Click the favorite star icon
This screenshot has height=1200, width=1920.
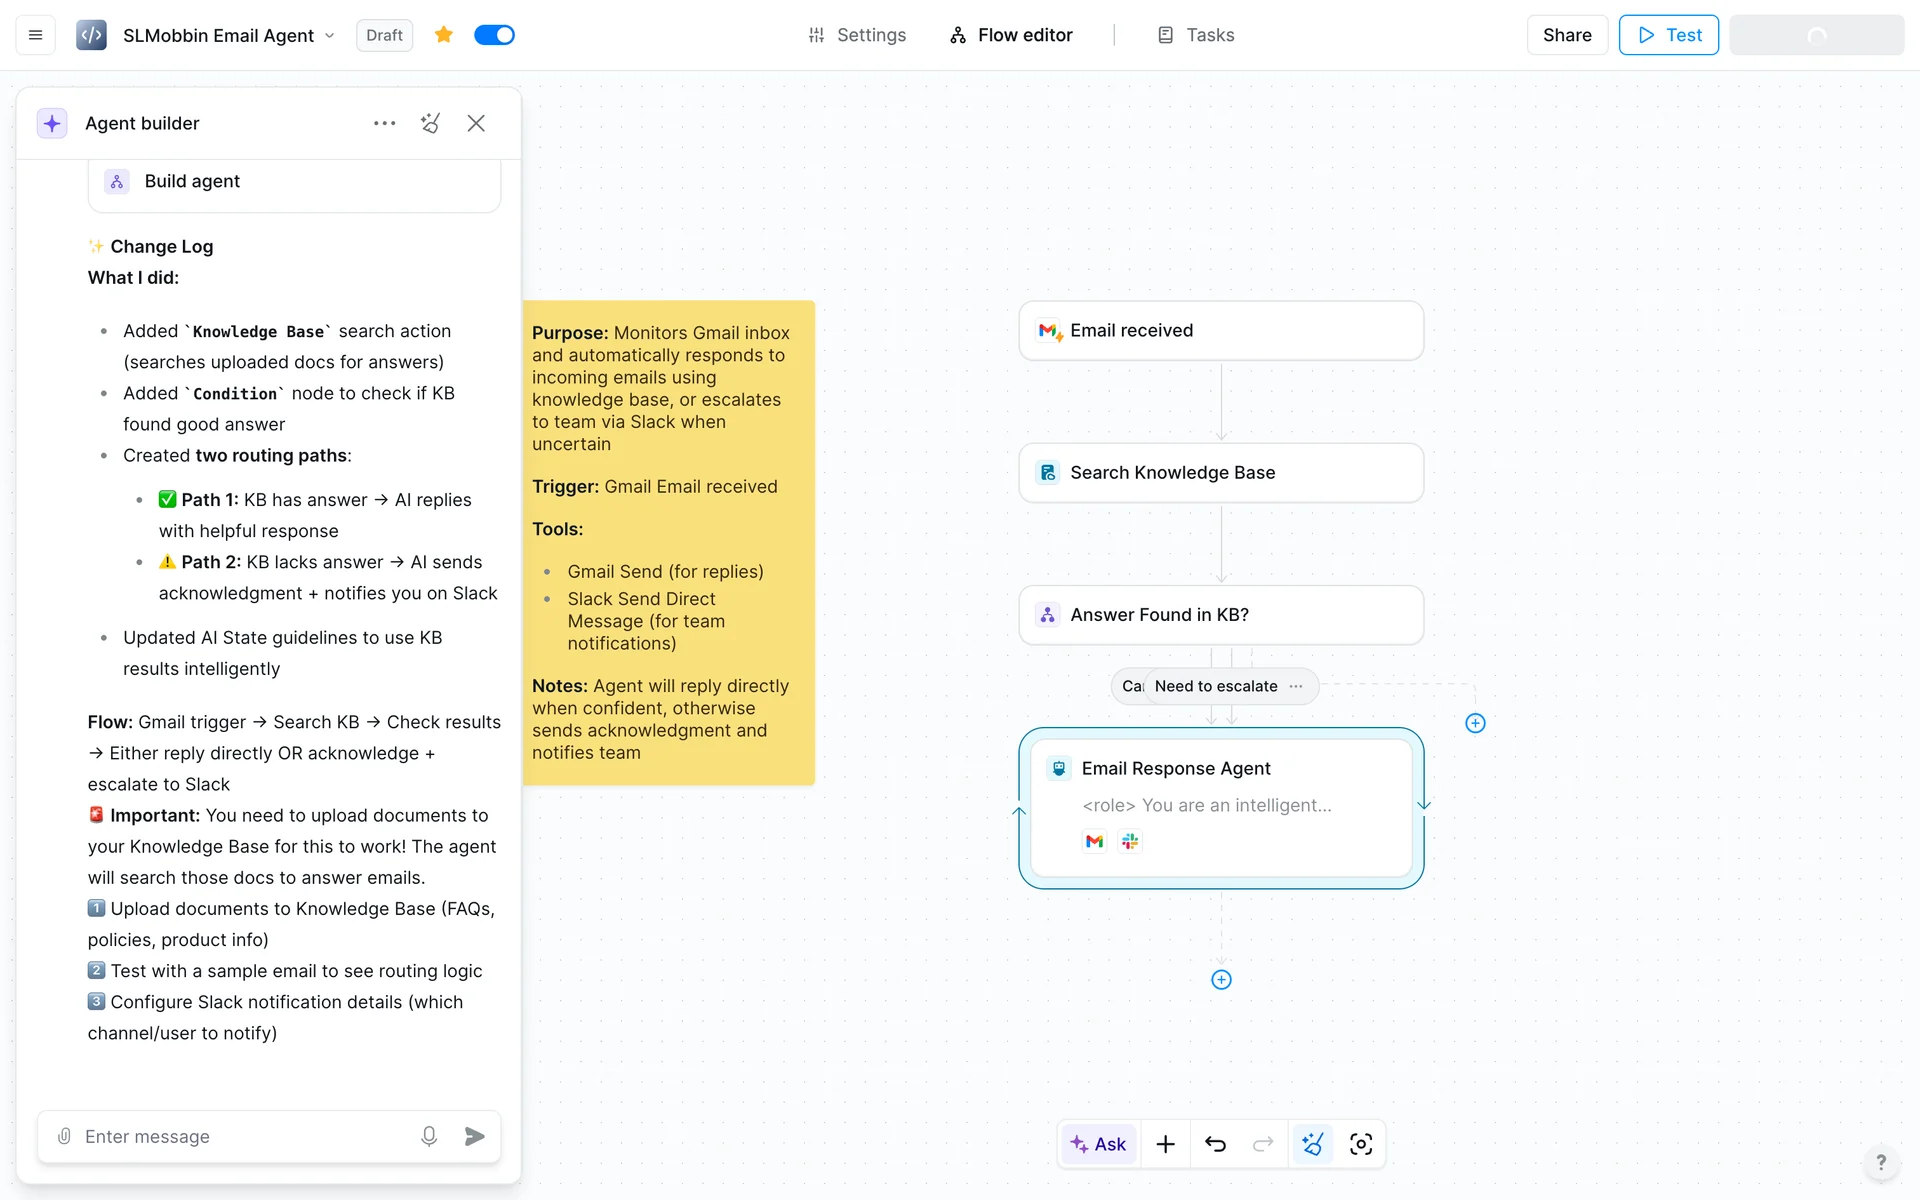tap(444, 35)
